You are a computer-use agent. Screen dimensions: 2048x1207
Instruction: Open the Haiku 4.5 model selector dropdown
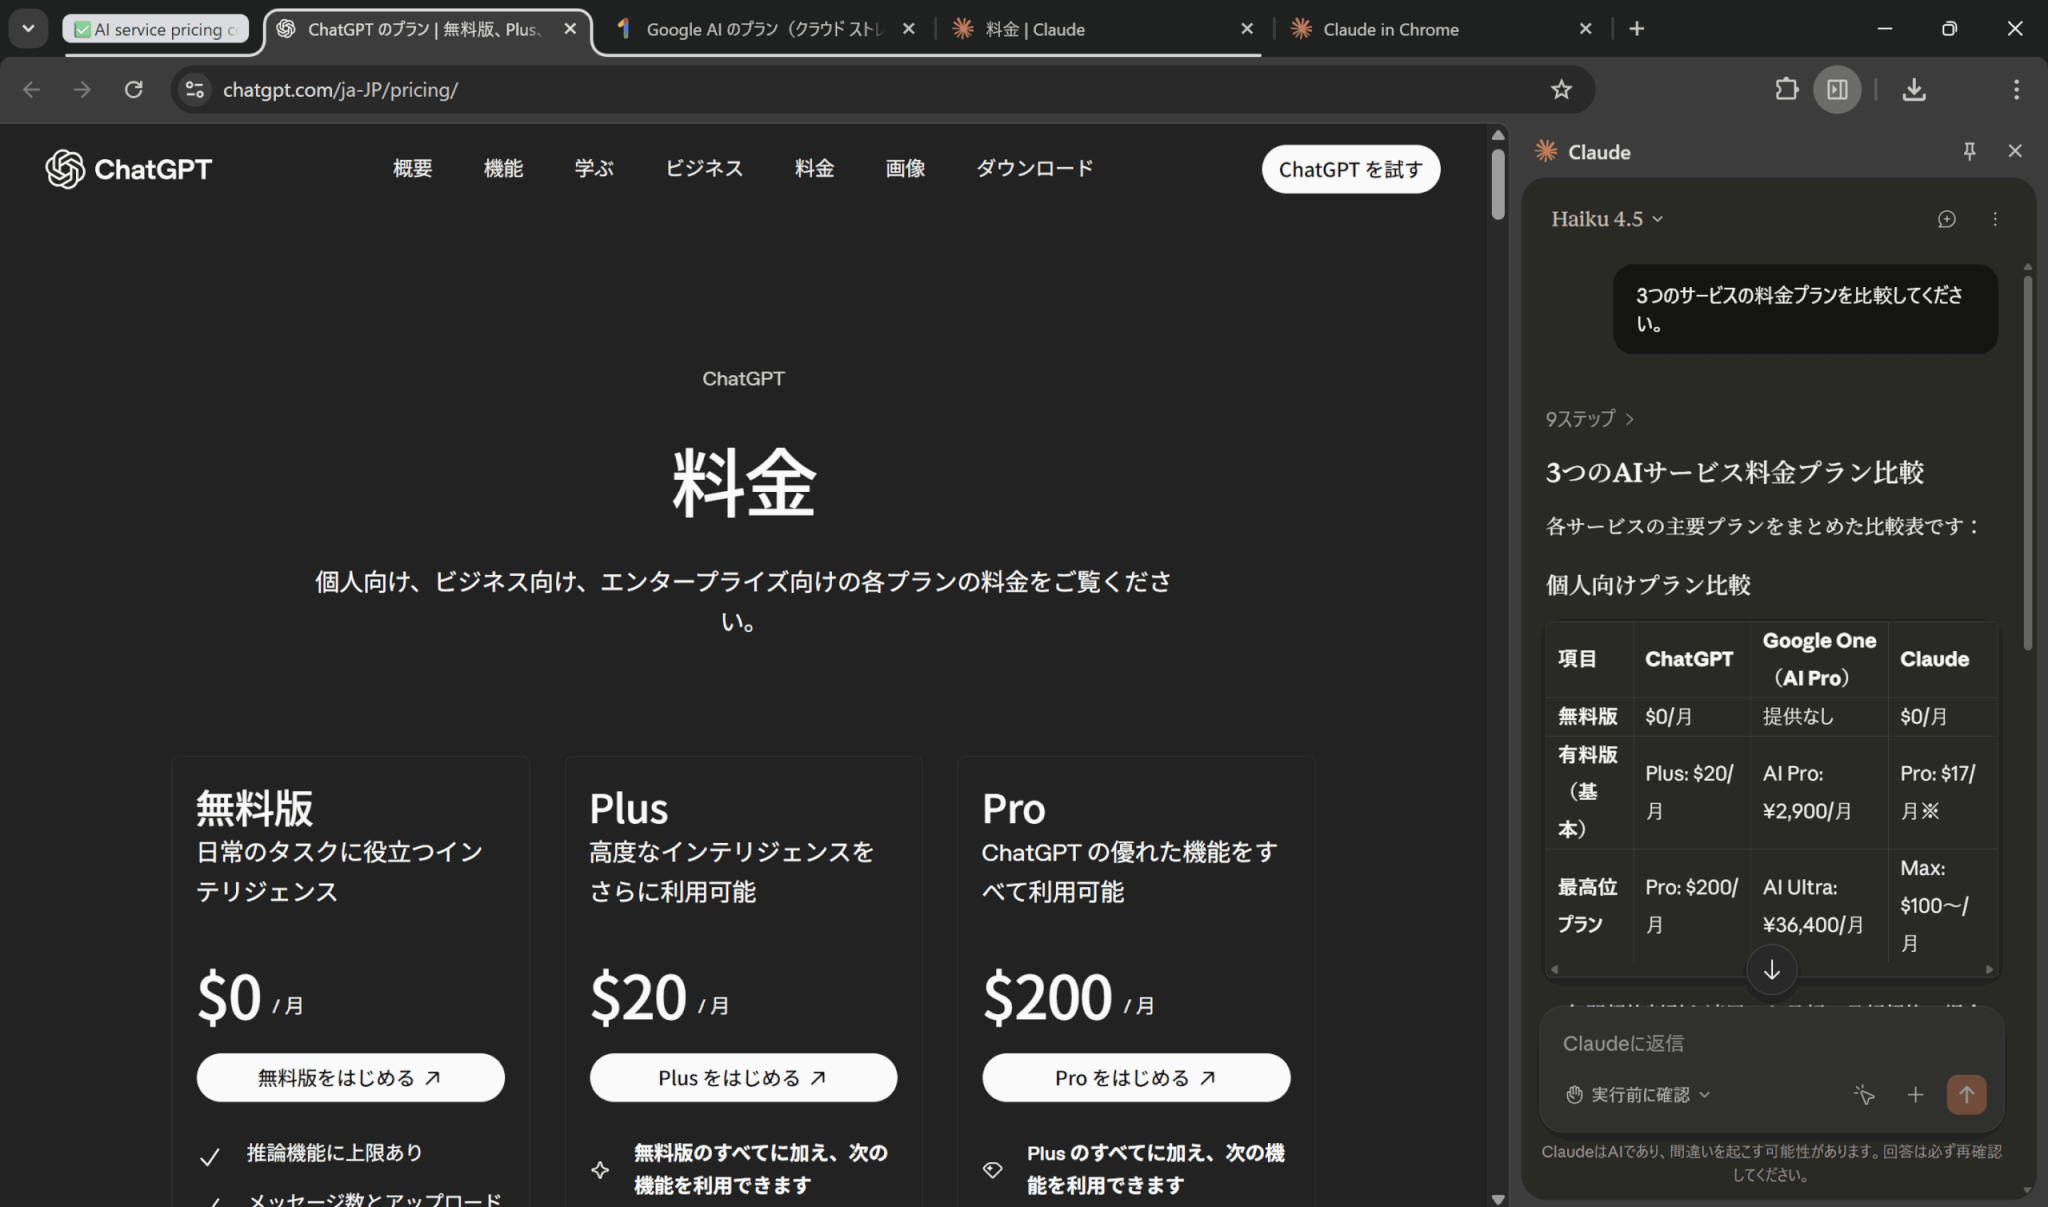[1606, 219]
